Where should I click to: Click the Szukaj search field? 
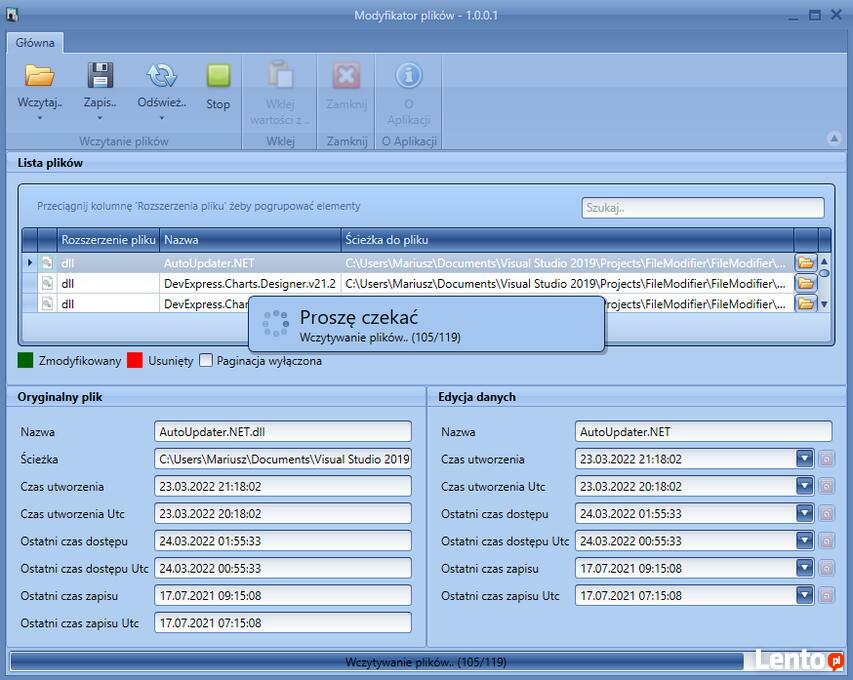[x=702, y=208]
